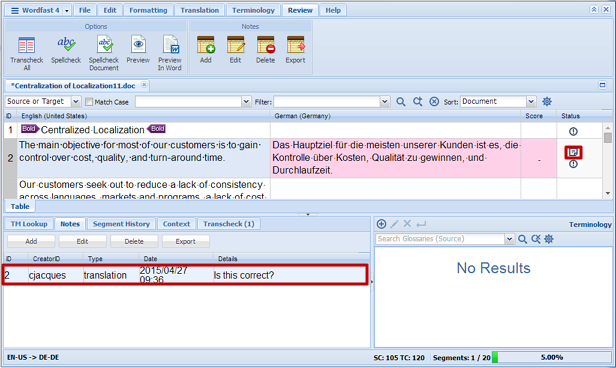
Task: Click the refresh-search icon in the filter bar
Action: [417, 102]
